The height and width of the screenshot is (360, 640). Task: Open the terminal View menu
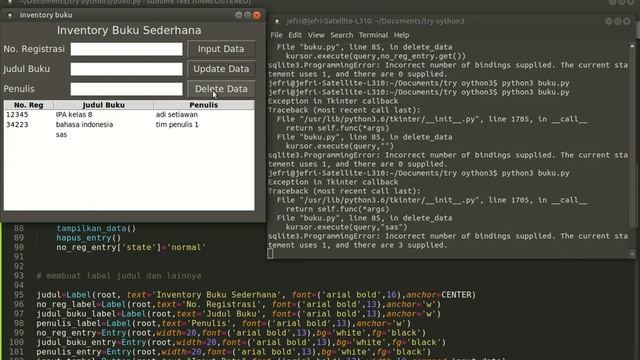pos(316,35)
